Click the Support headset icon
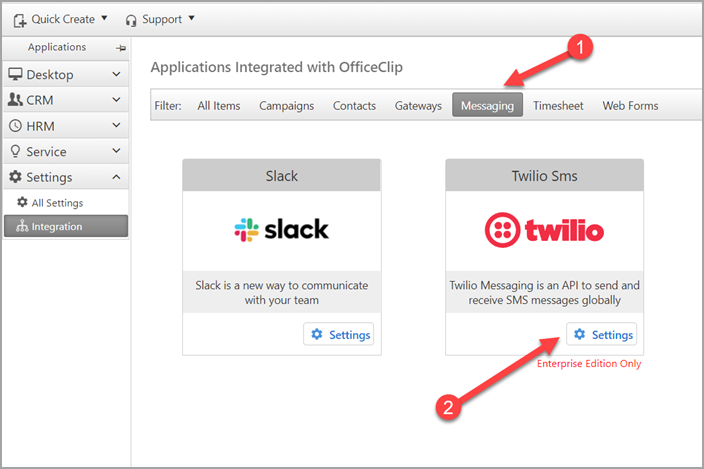704x469 pixels. 131,20
